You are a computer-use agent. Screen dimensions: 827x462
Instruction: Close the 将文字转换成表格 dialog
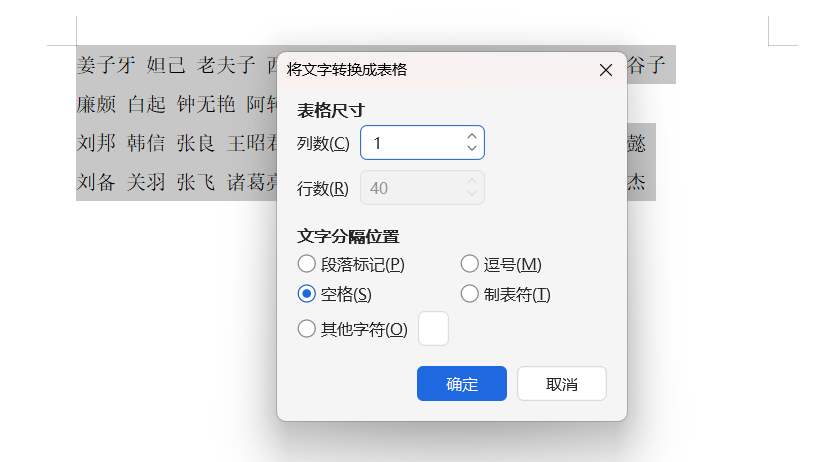[605, 70]
